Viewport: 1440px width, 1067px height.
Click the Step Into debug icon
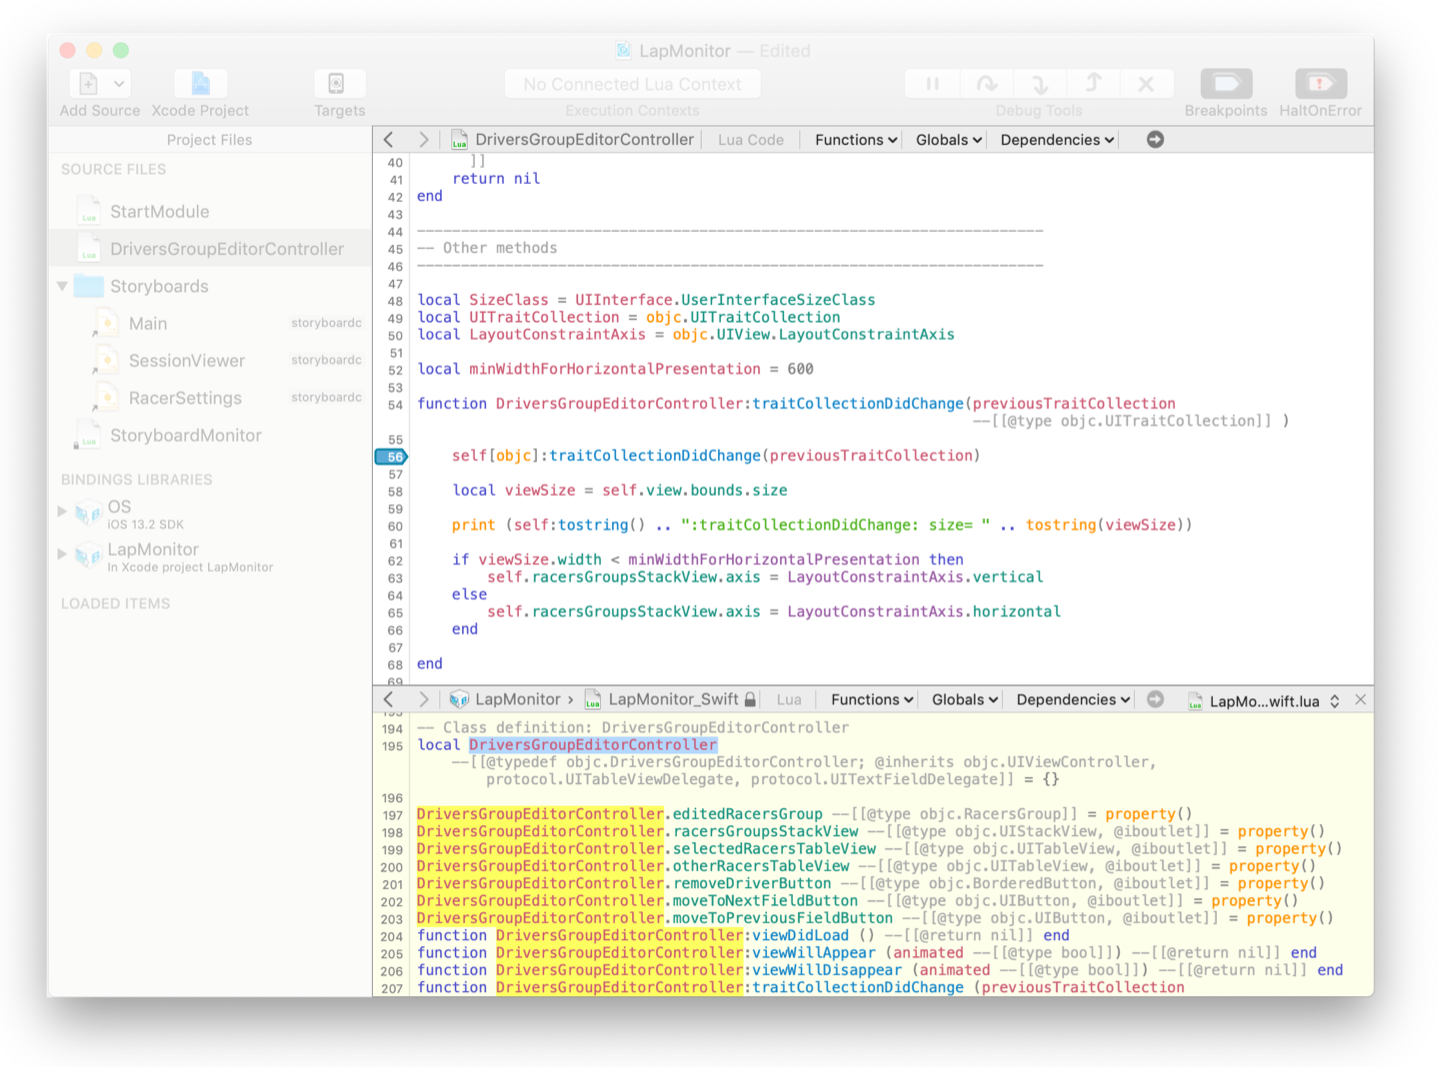tap(1039, 84)
